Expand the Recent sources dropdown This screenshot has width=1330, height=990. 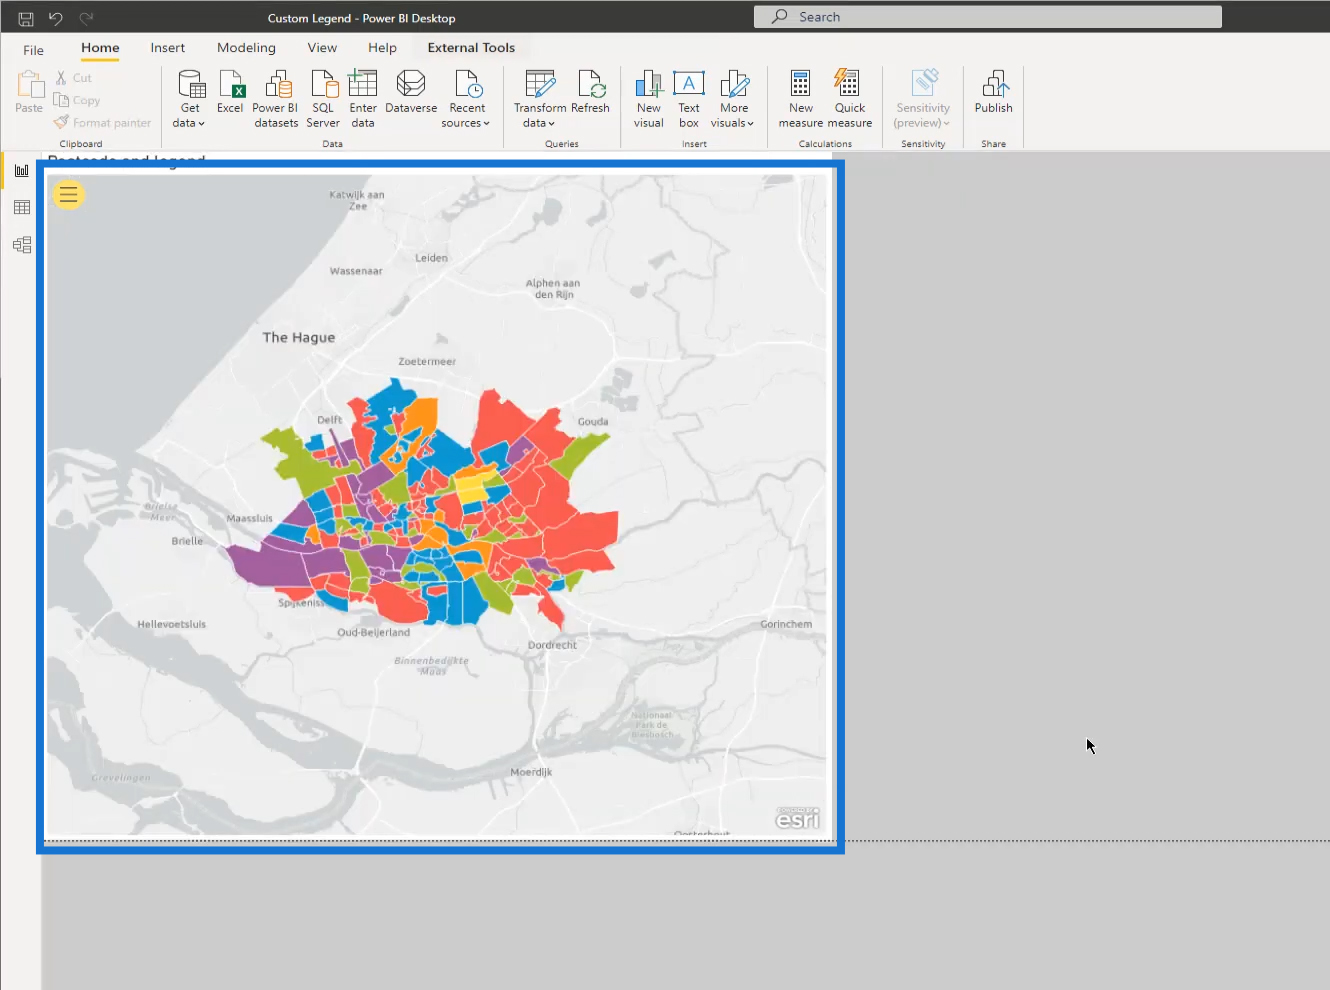(x=466, y=99)
